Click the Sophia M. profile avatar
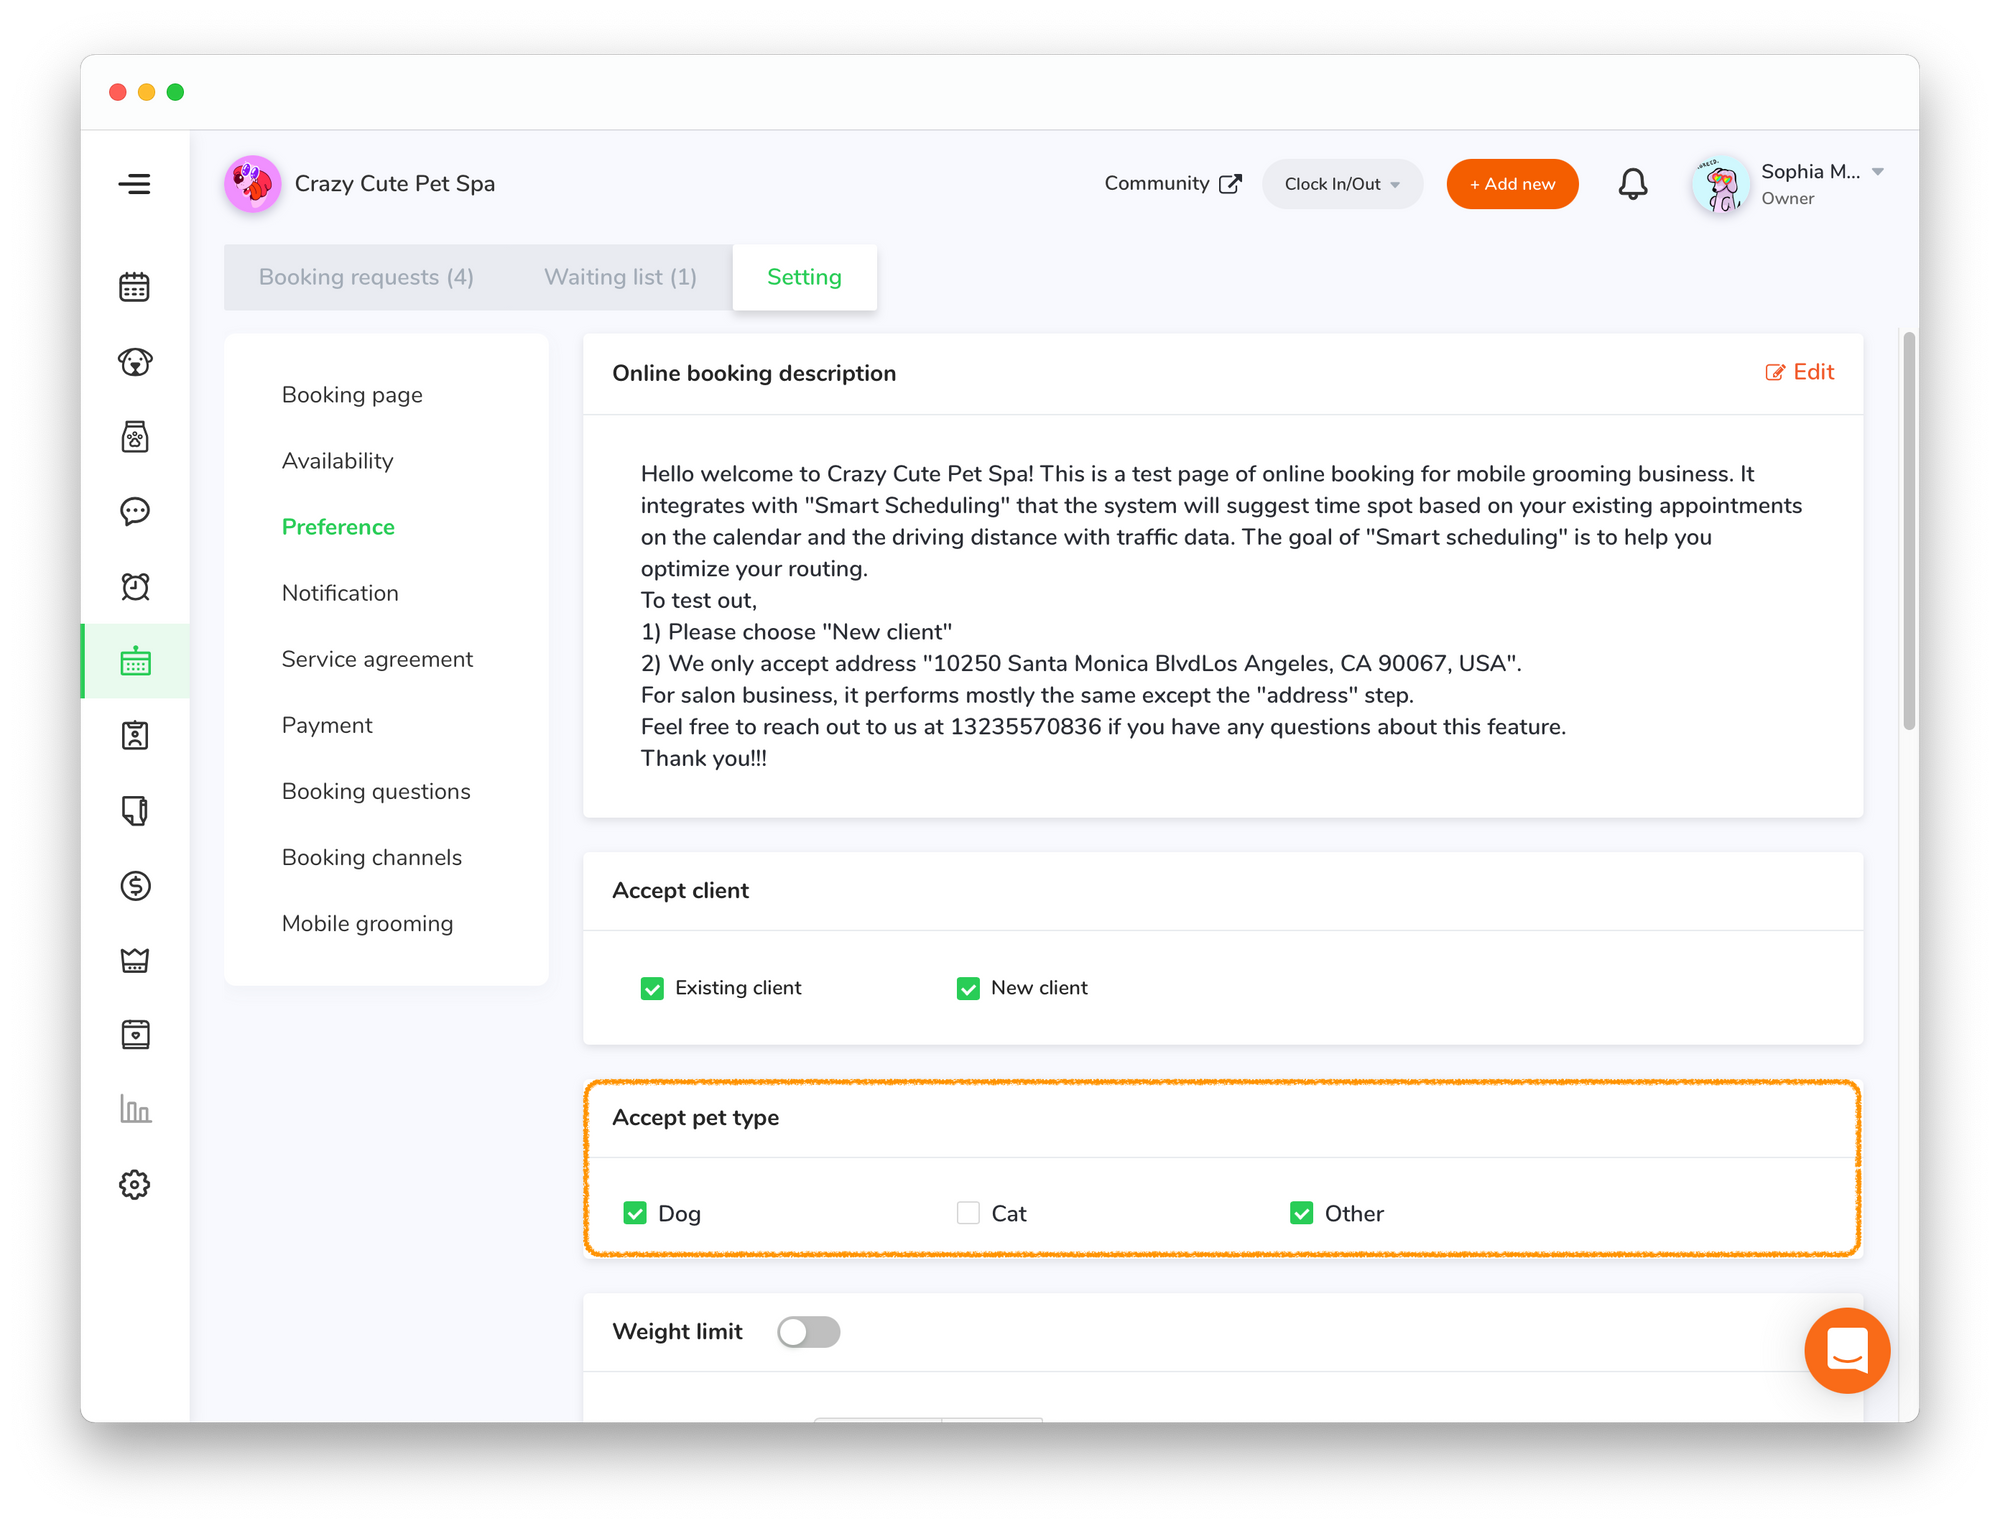Viewport: 2000px width, 1529px height. [x=1720, y=184]
